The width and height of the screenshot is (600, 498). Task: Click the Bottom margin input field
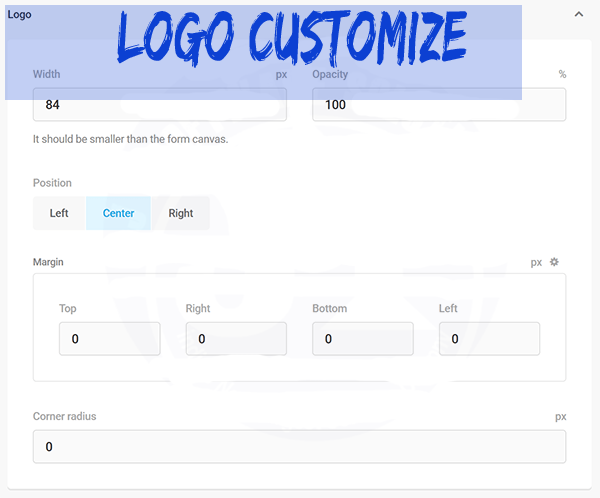(363, 339)
